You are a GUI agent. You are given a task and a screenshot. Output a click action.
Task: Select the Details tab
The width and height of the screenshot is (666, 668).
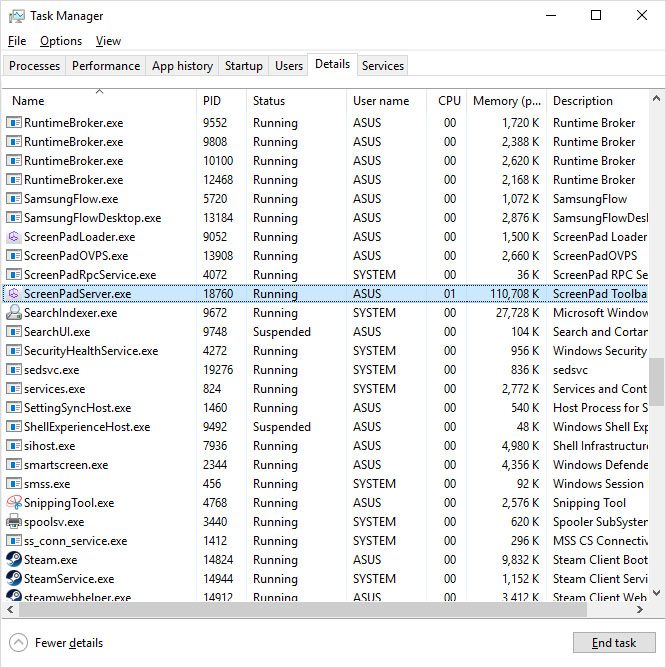coord(332,64)
